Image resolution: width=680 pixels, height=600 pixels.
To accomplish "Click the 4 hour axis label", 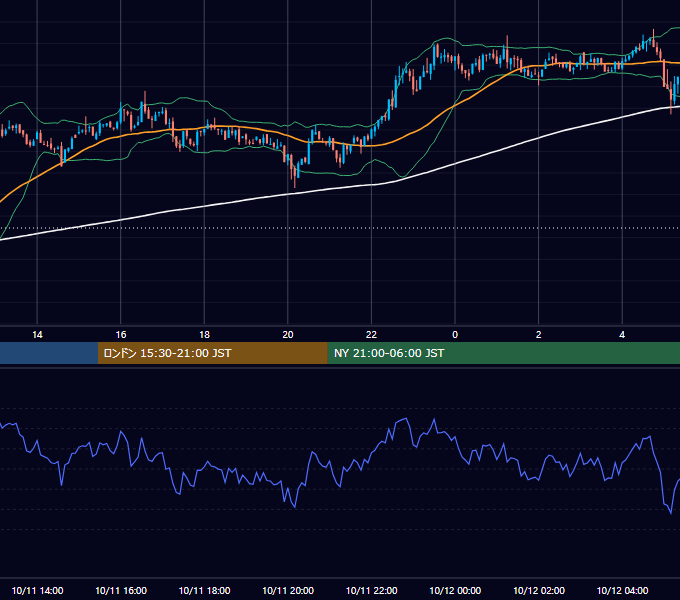I will point(622,335).
